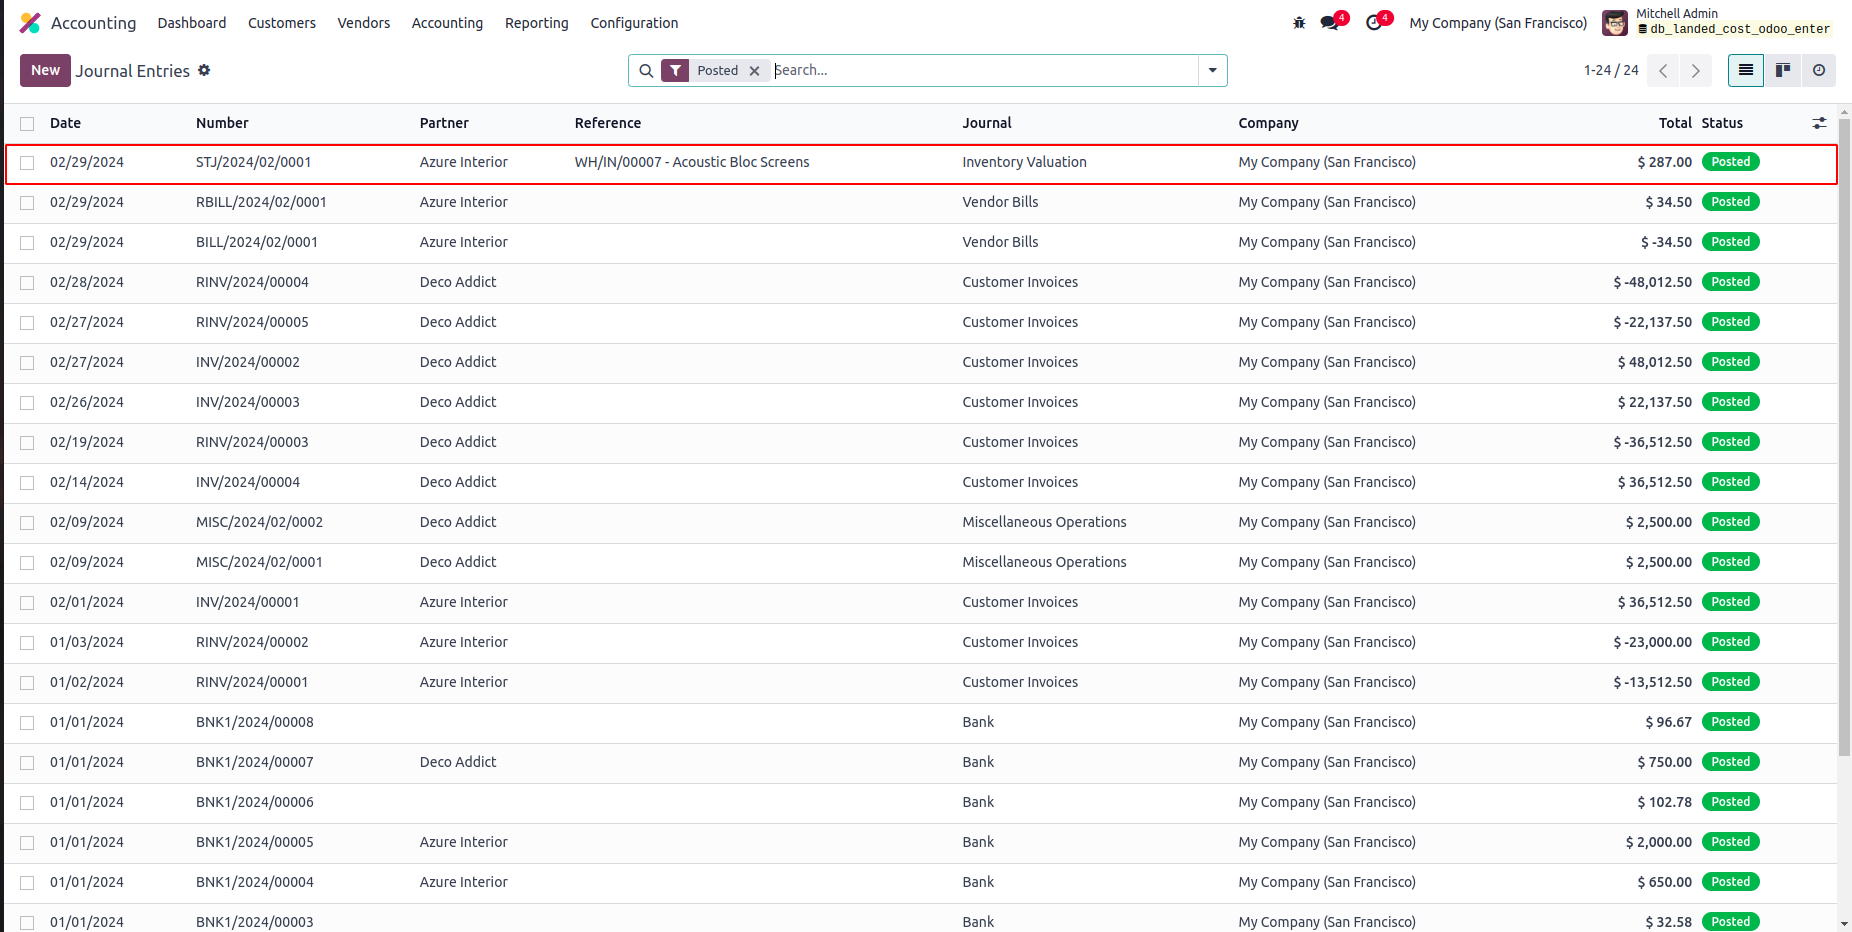Switch to kanban view
Viewport: 1852px width, 932px height.
(1782, 70)
